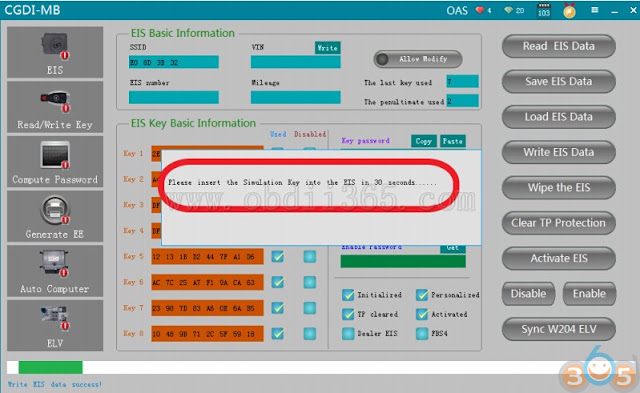Screen dimensions: 640x393
Task: Toggle the Initialized checkbox
Action: point(348,295)
